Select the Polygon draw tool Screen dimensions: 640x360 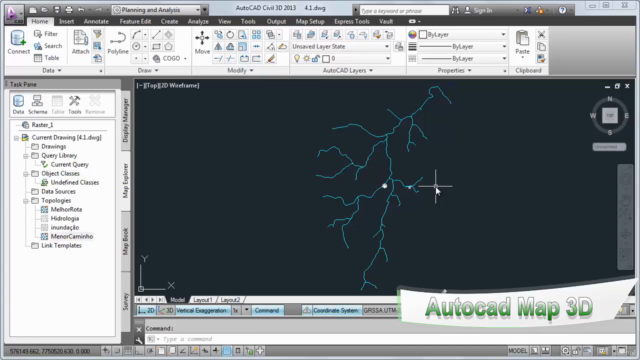[x=168, y=47]
